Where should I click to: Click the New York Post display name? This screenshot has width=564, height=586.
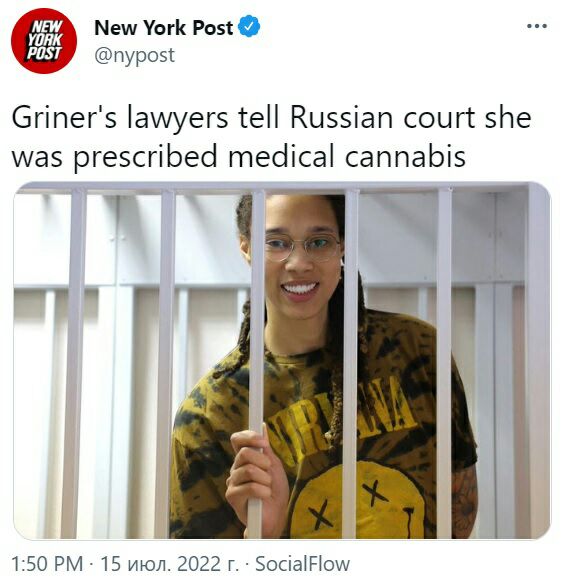164,28
